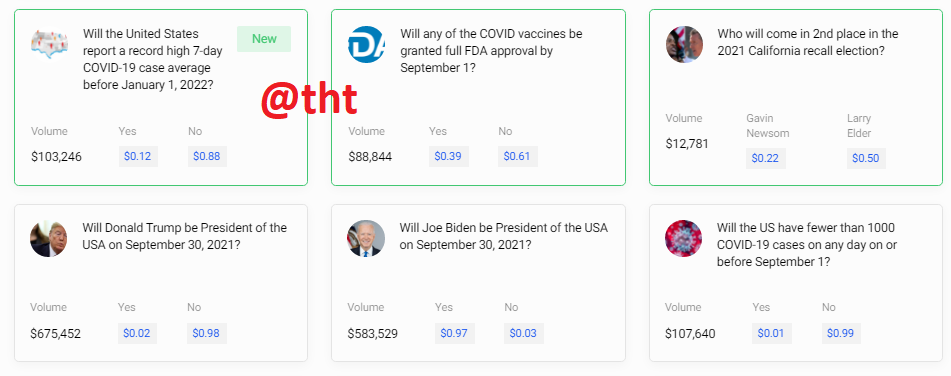Click the coronavirus image icon

click(x=684, y=238)
